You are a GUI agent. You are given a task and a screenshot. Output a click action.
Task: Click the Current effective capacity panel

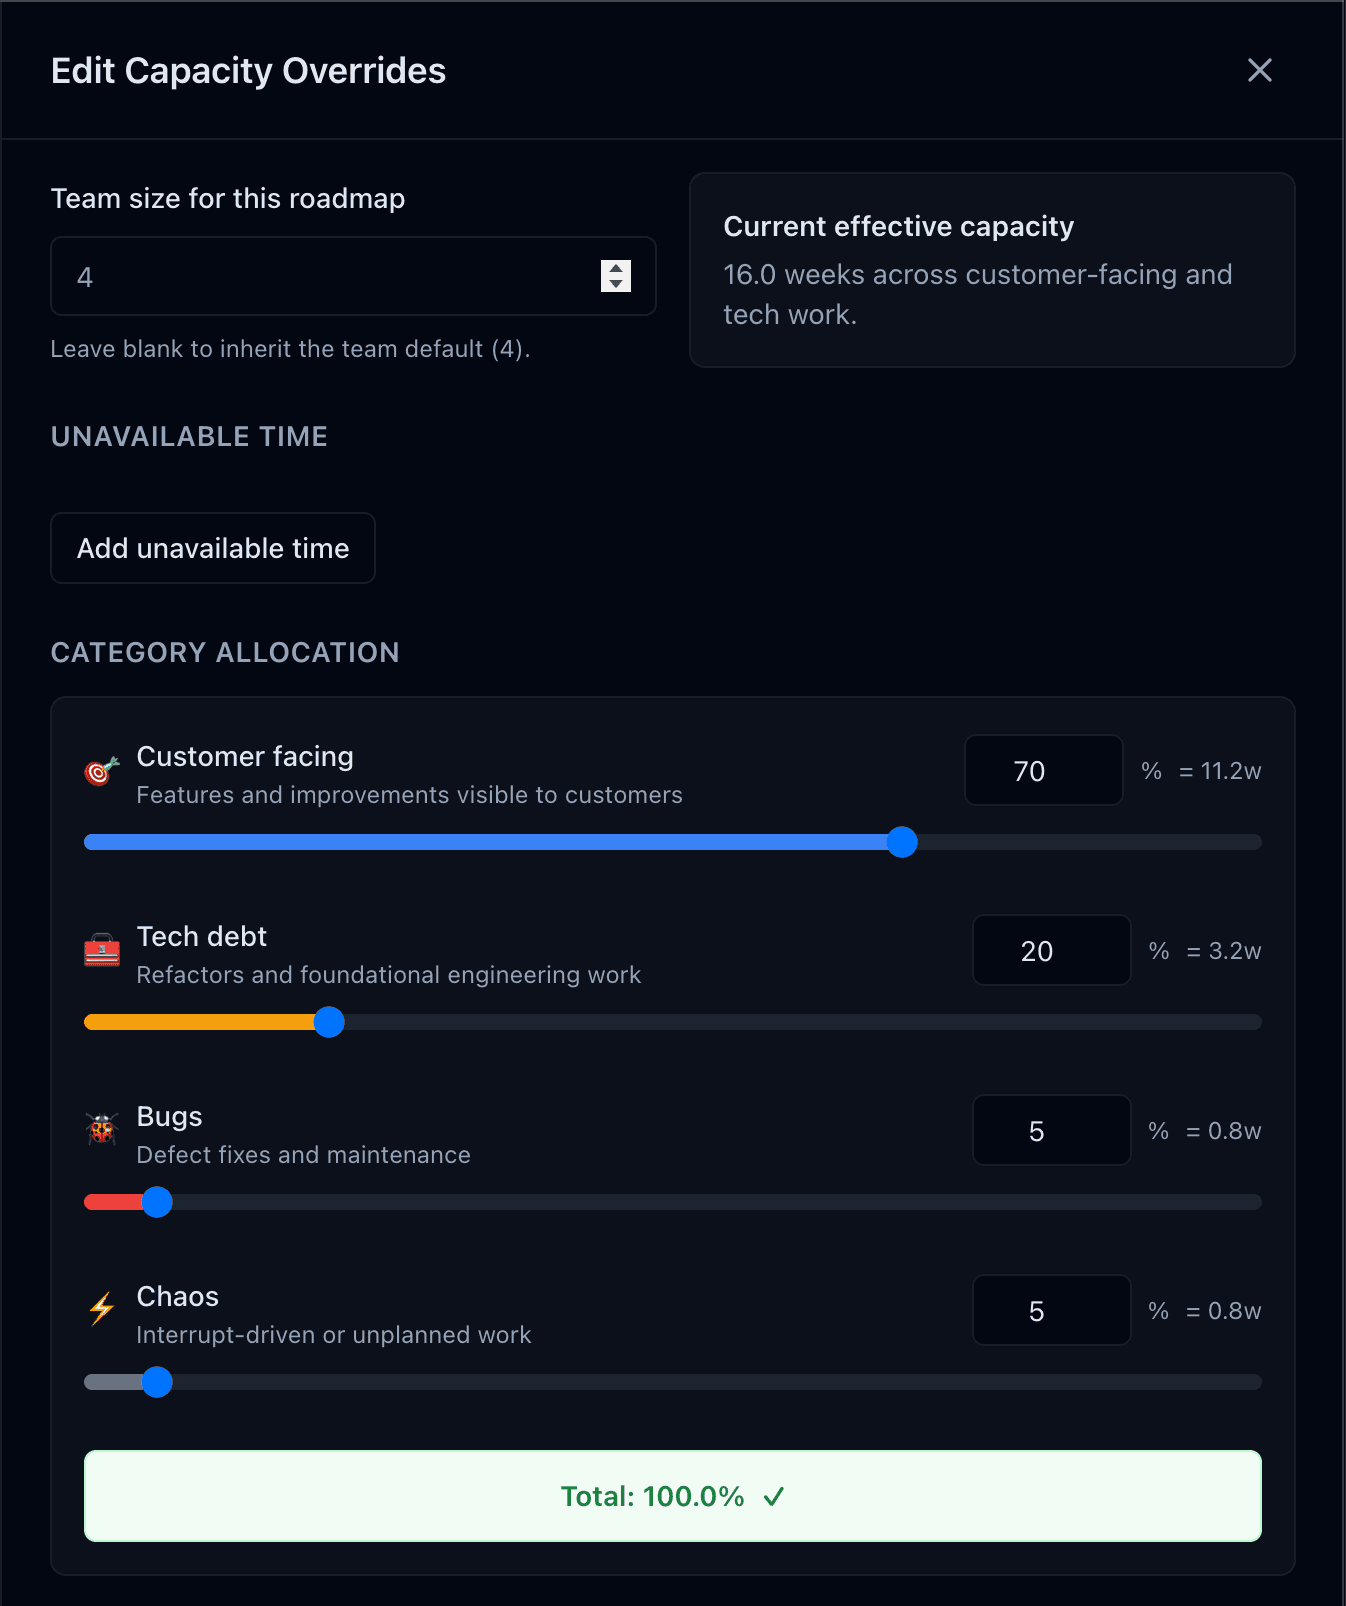(x=992, y=270)
